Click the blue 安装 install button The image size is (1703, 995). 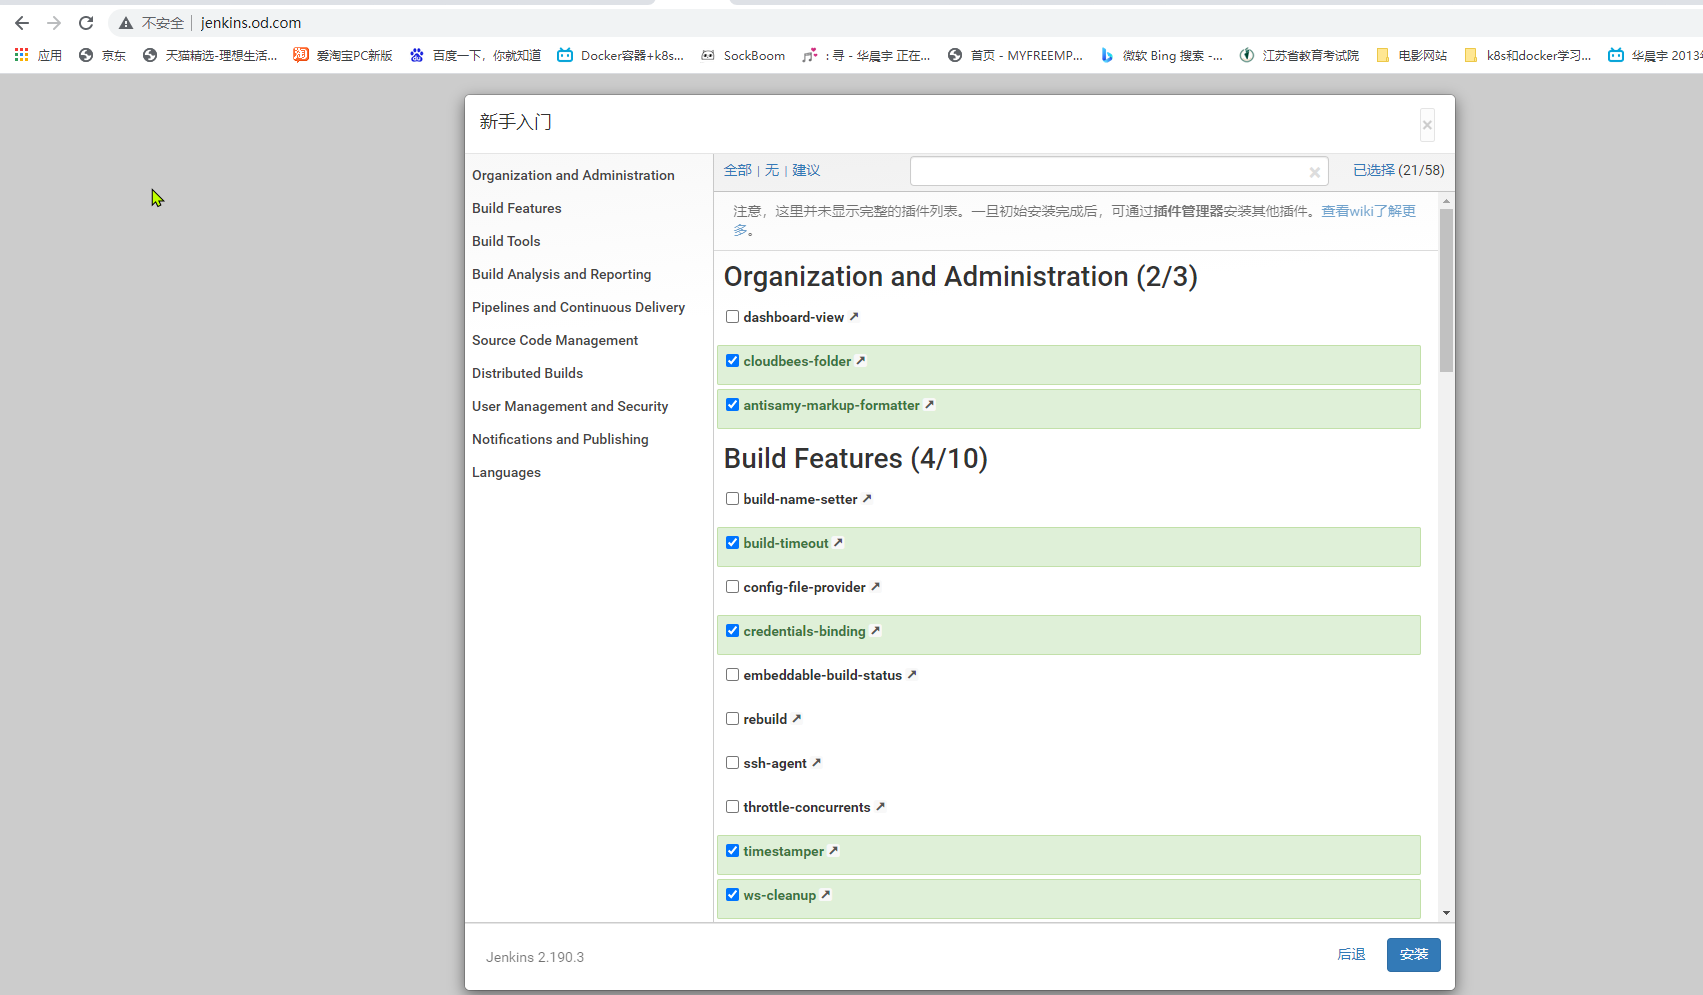pos(1414,955)
